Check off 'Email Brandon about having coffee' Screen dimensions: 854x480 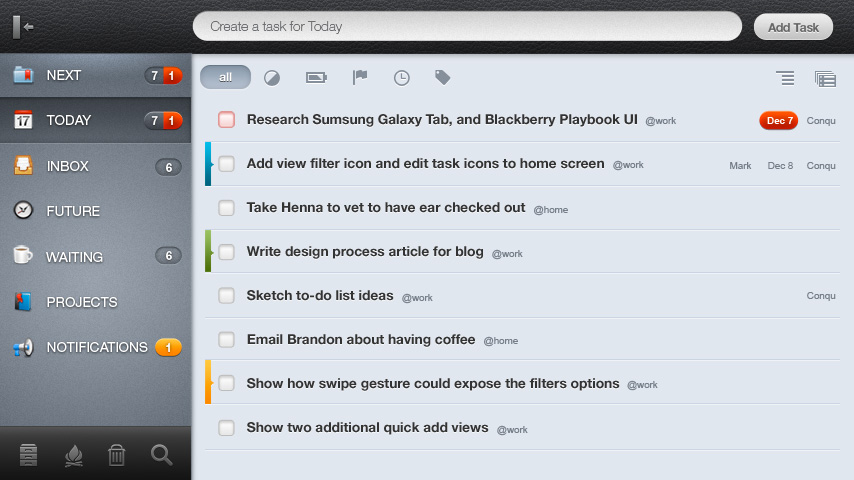click(227, 339)
